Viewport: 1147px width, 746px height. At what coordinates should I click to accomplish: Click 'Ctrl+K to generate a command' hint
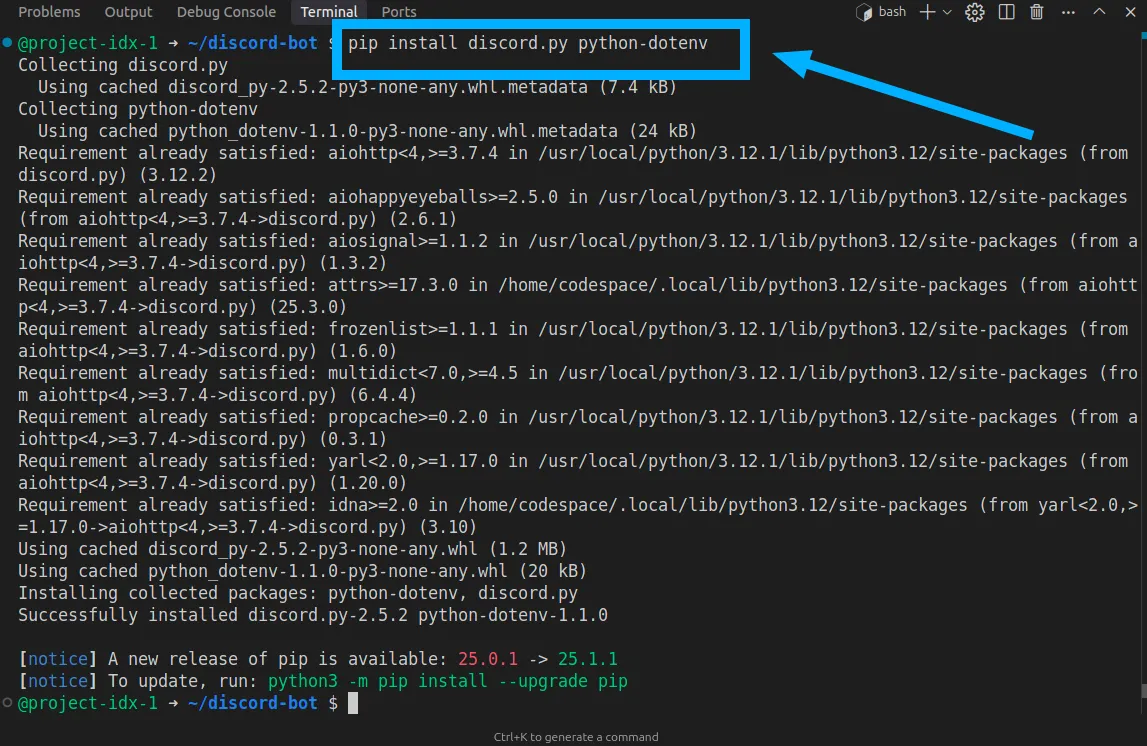pos(576,737)
